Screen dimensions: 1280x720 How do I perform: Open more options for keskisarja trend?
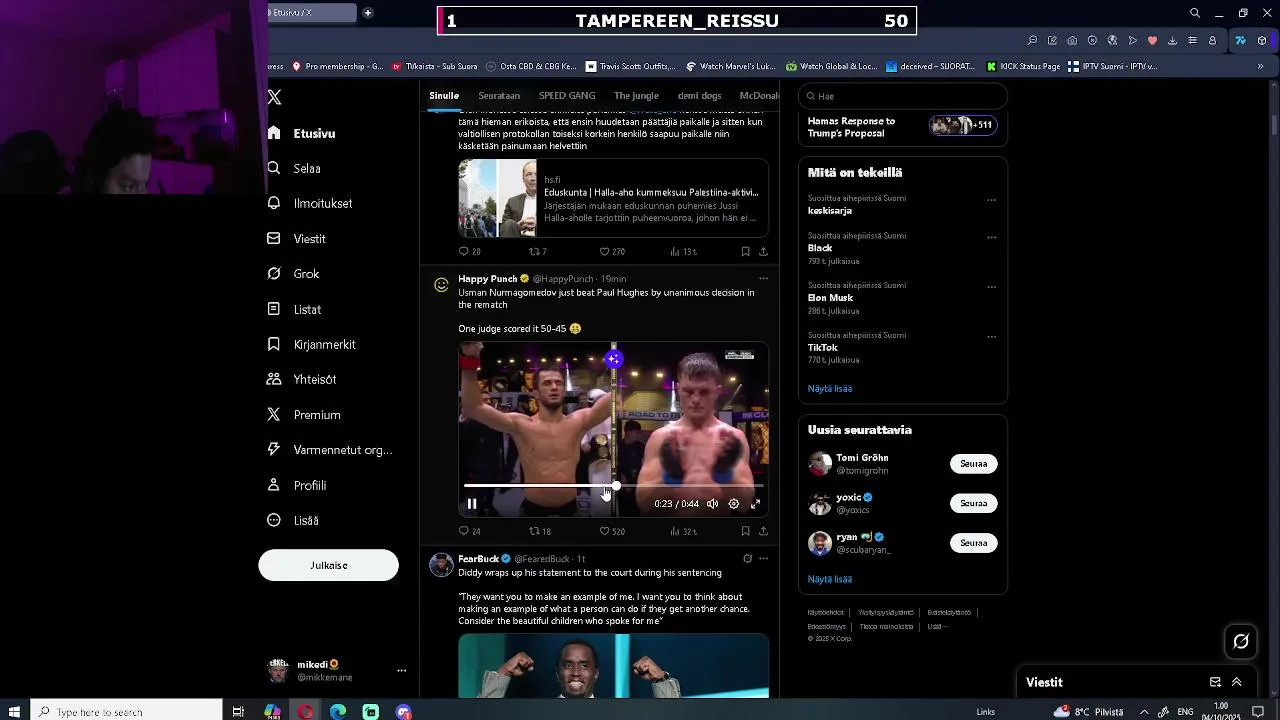991,200
